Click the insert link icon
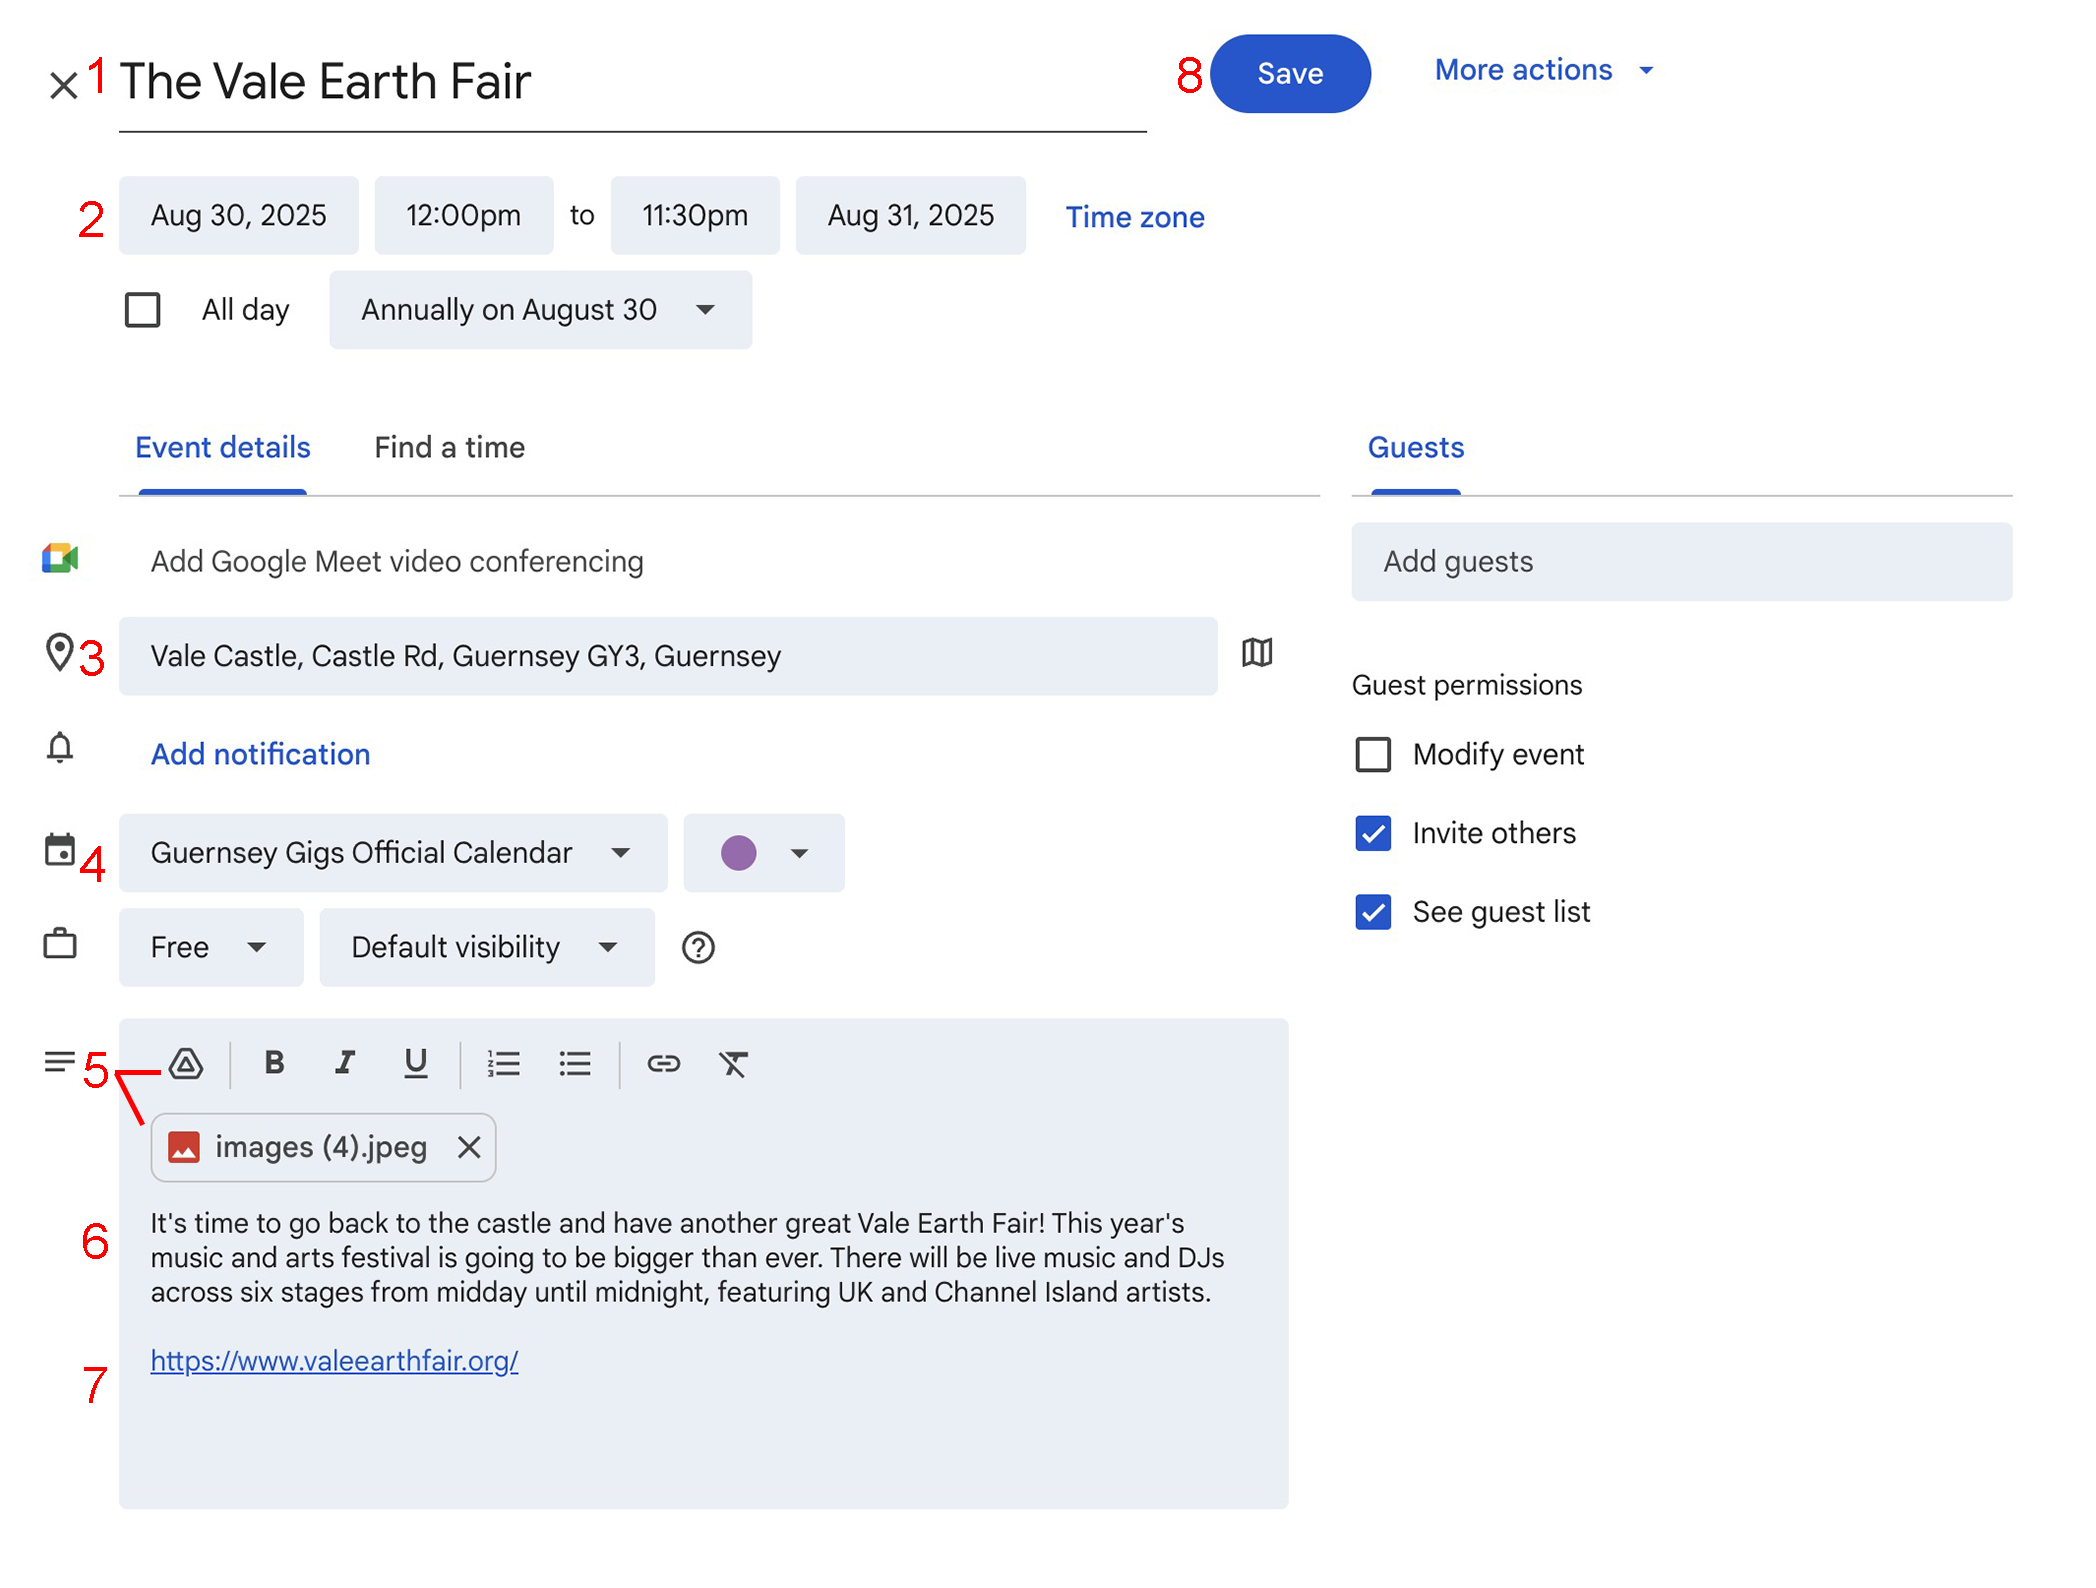This screenshot has width=2096, height=1588. 663,1063
